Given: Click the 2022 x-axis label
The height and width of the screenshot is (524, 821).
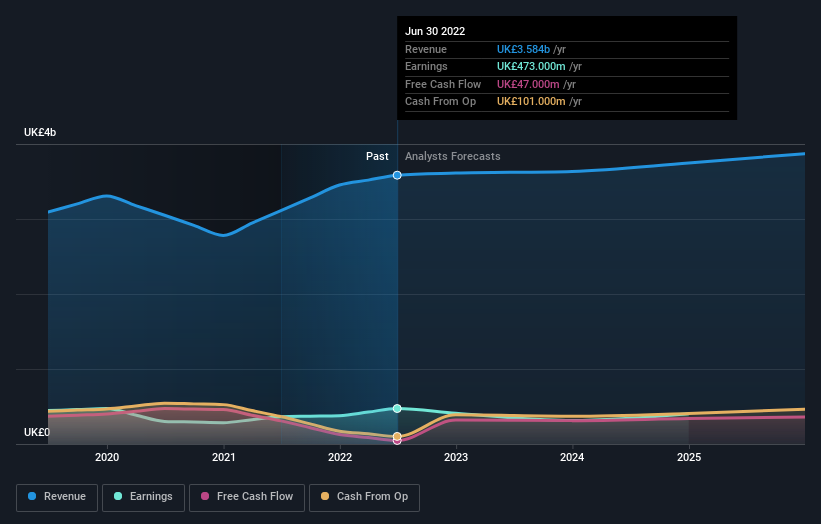Looking at the screenshot, I should point(340,458).
